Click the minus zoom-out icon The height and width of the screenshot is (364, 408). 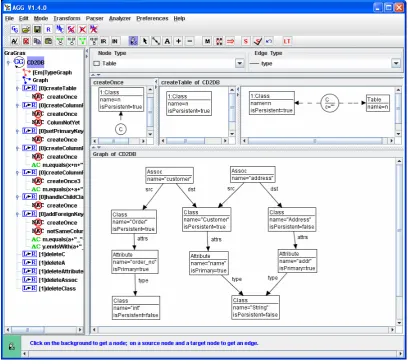click(x=190, y=41)
